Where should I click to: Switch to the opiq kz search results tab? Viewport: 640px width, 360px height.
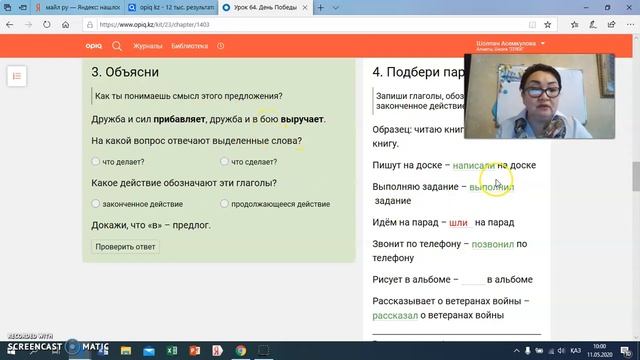[171, 7]
